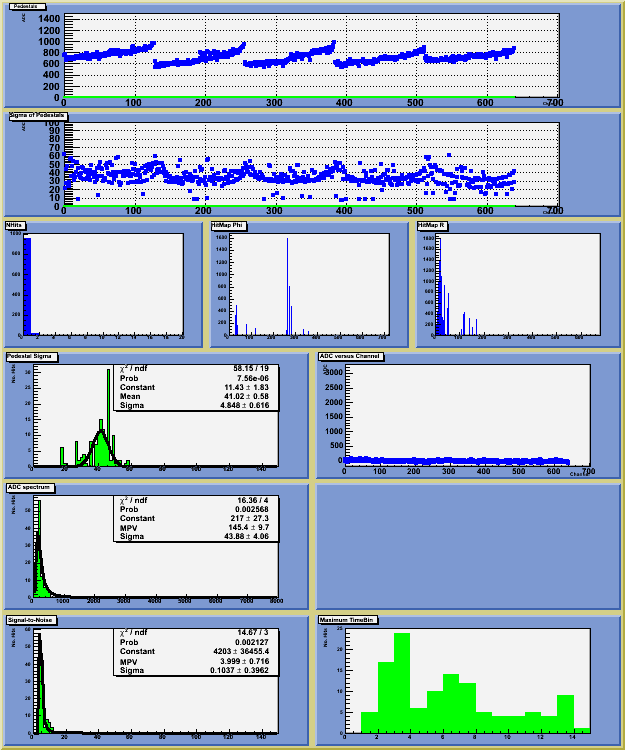Click the HitMap R title box
Image resolution: width=625 pixels, height=750 pixels.
coord(432,225)
